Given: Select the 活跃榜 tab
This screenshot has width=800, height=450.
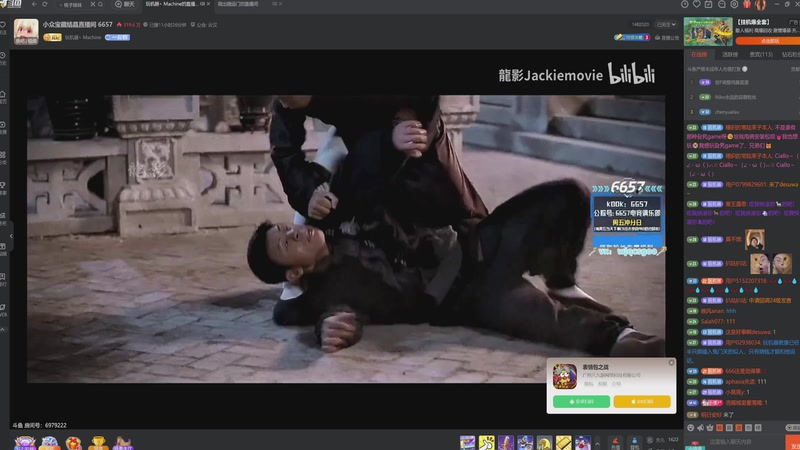Looking at the screenshot, I should click(x=730, y=55).
